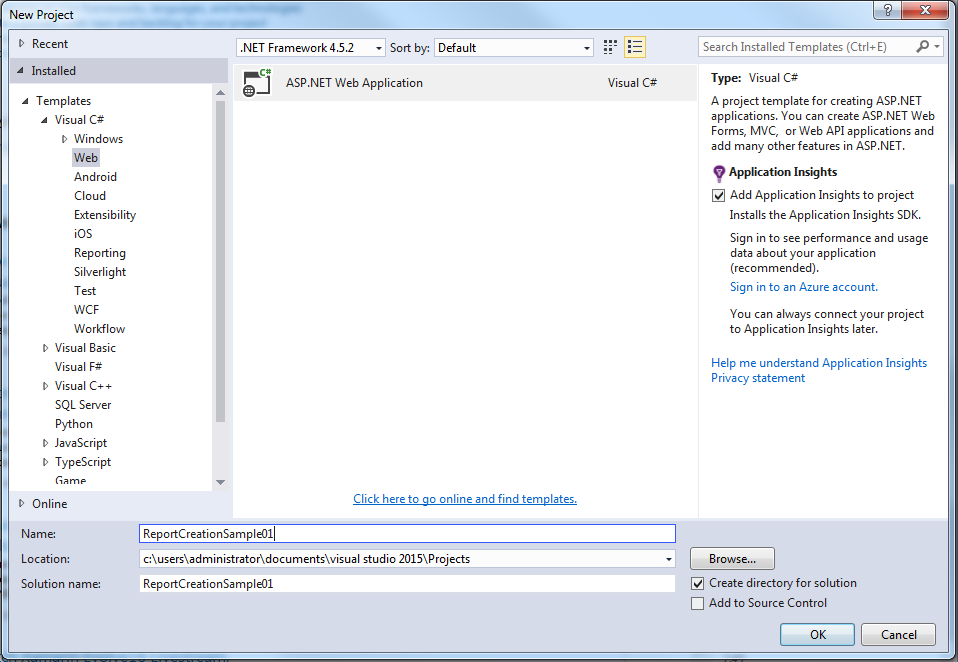Select the Workflow template category

point(100,329)
